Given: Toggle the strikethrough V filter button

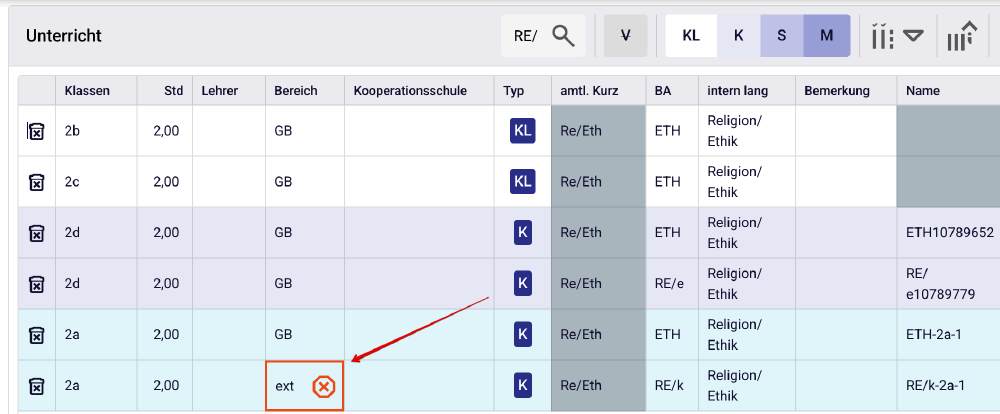Looking at the screenshot, I should pyautogui.click(x=626, y=36).
